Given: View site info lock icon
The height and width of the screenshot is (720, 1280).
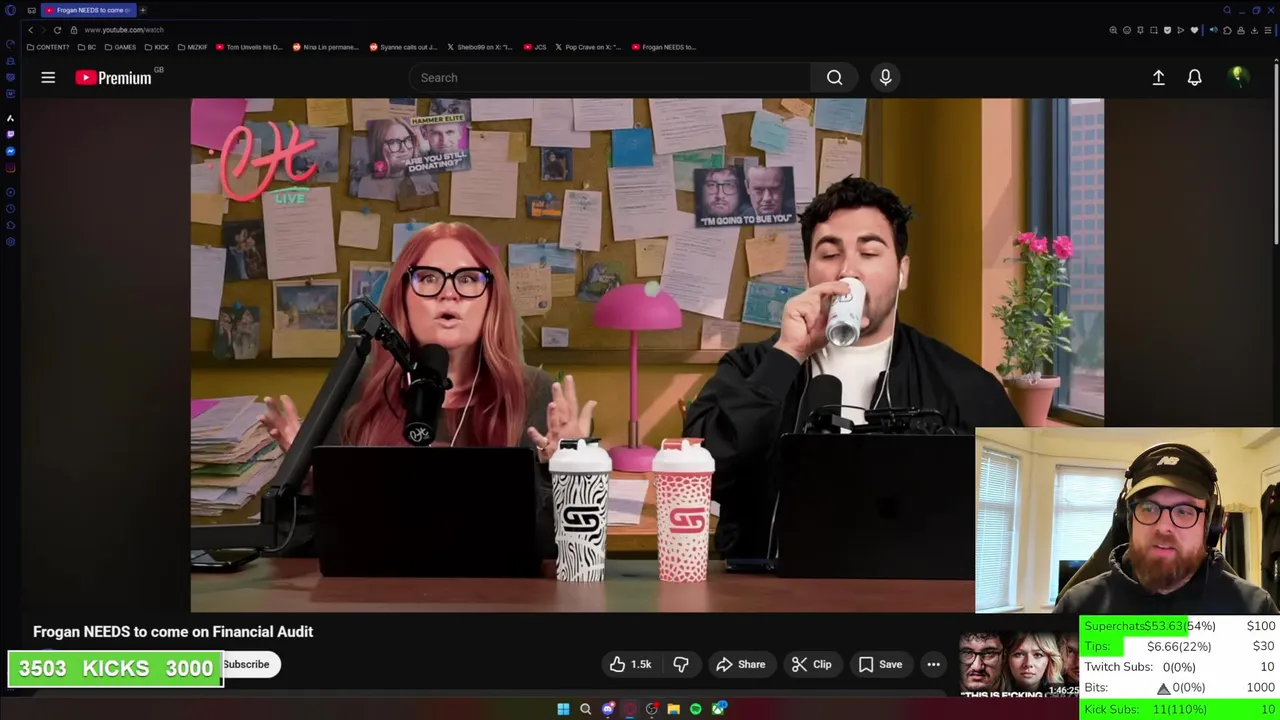Looking at the screenshot, I should click(74, 30).
